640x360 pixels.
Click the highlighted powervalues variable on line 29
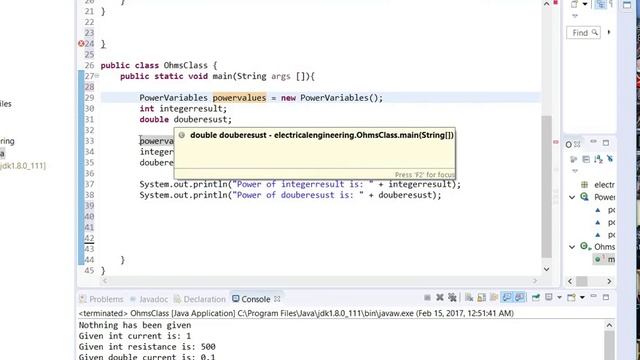239,98
